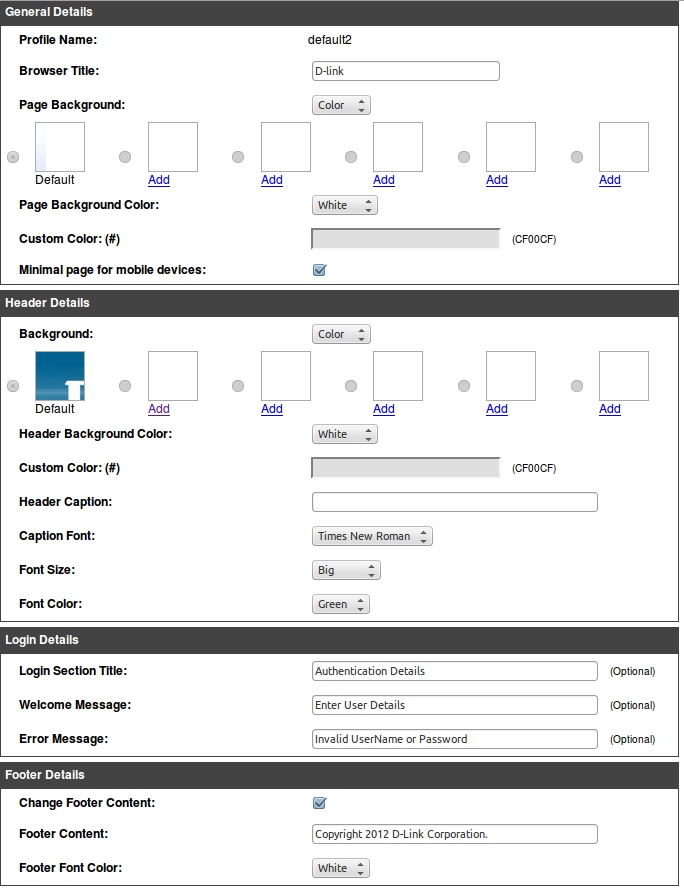Open the Font Size dropdown
Viewport: 684px width, 888px height.
[346, 570]
